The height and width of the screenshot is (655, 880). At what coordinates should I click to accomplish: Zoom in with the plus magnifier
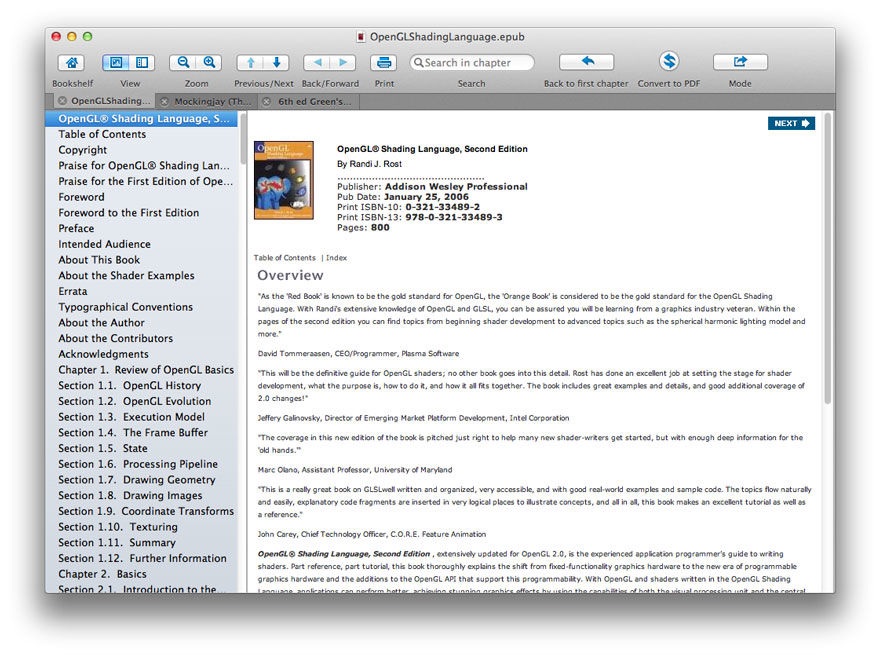tap(209, 62)
